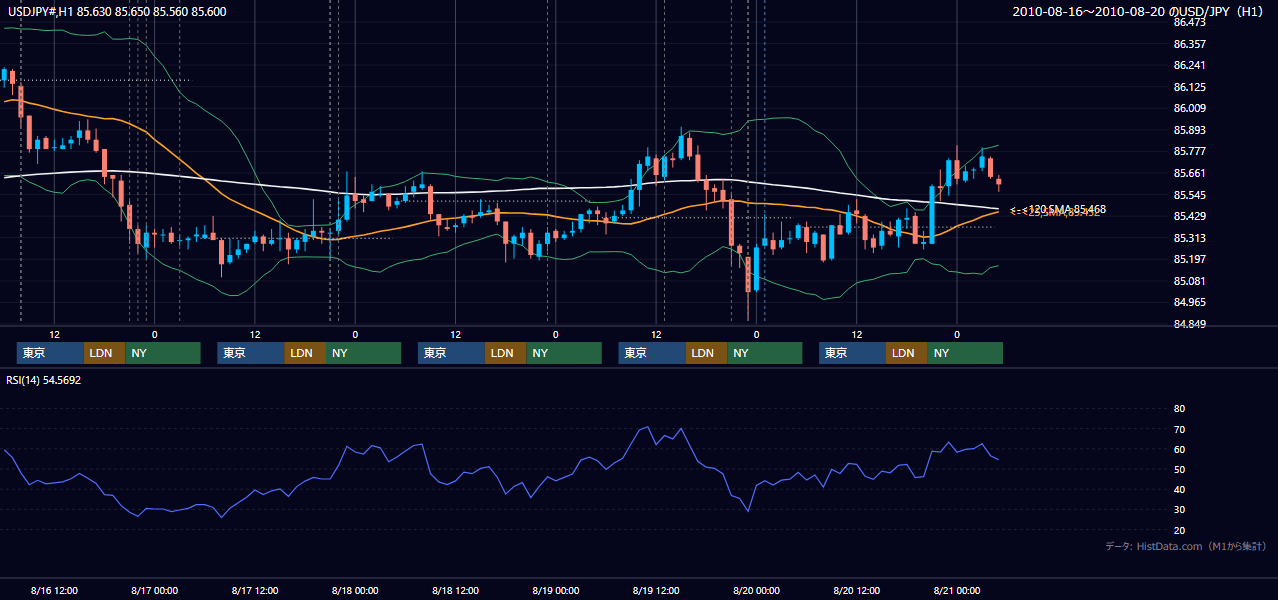Click the NY session block ending near 8/21 00:00
The height and width of the screenshot is (600, 1278).
click(x=965, y=353)
